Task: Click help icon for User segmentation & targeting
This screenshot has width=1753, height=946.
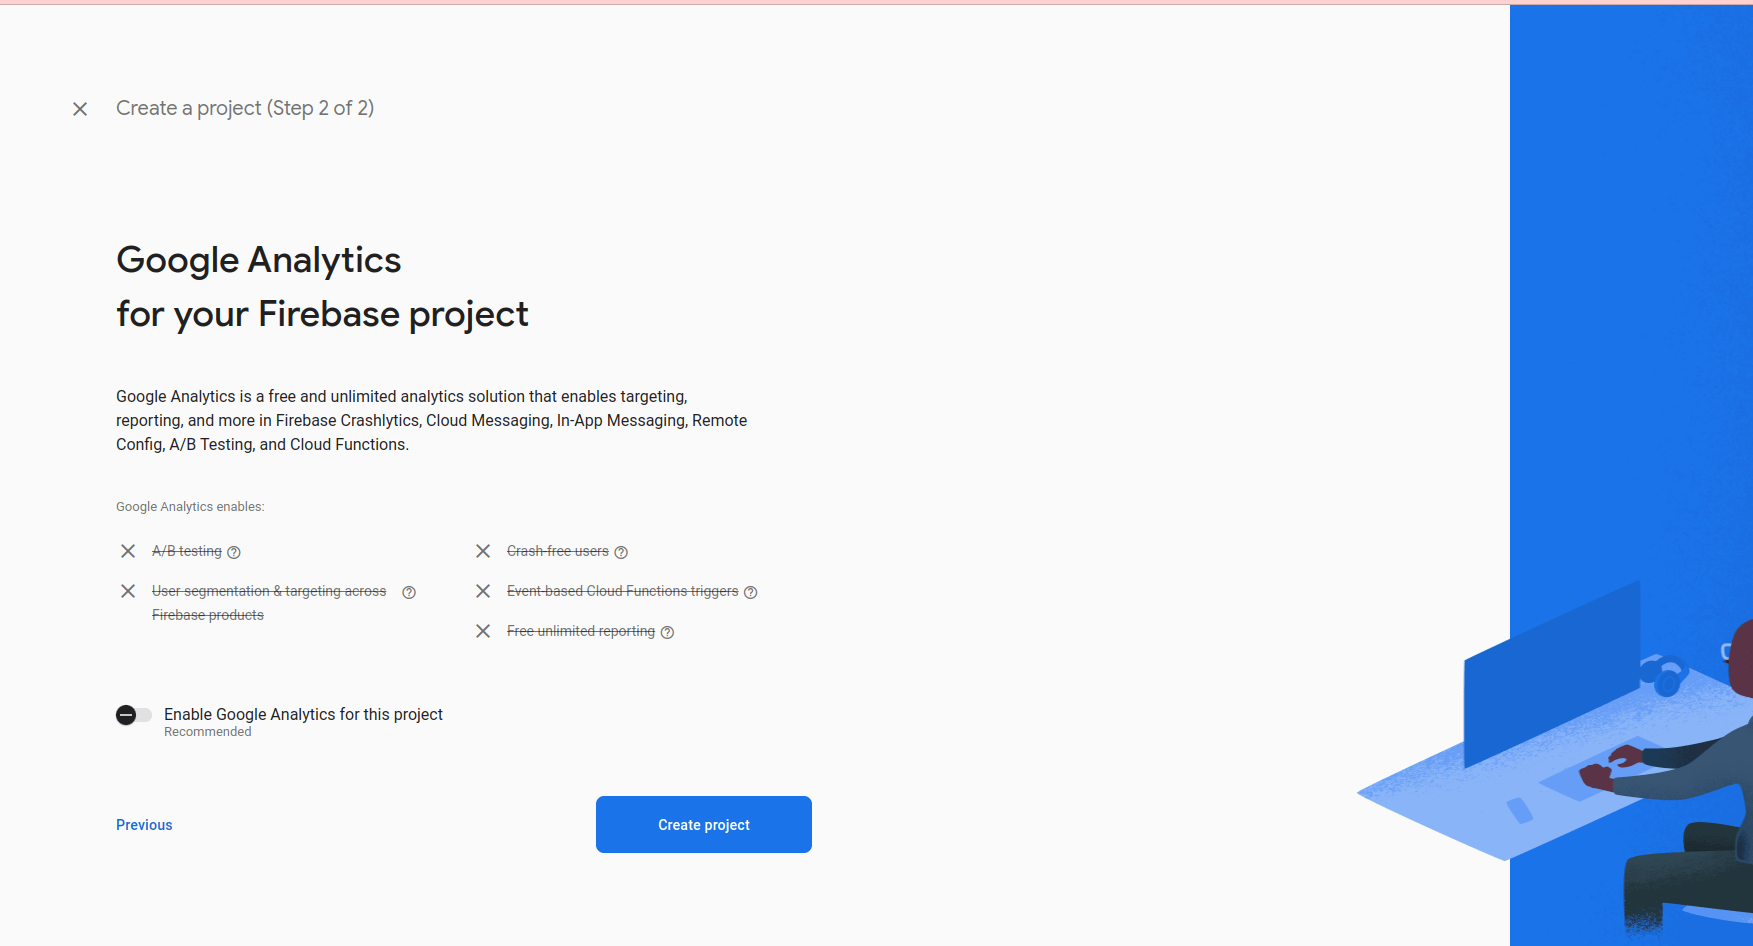Action: pyautogui.click(x=409, y=592)
